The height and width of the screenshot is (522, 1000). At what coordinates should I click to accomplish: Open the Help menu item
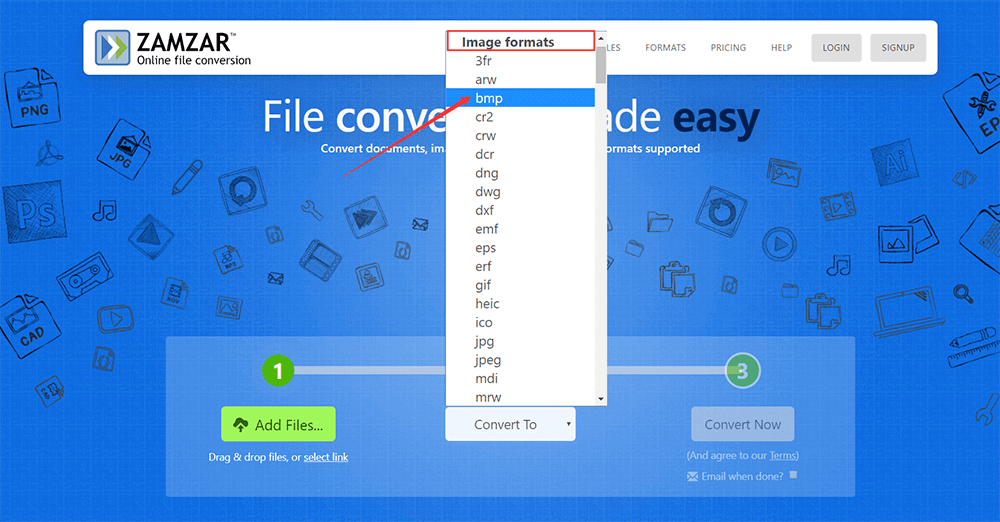coord(781,48)
